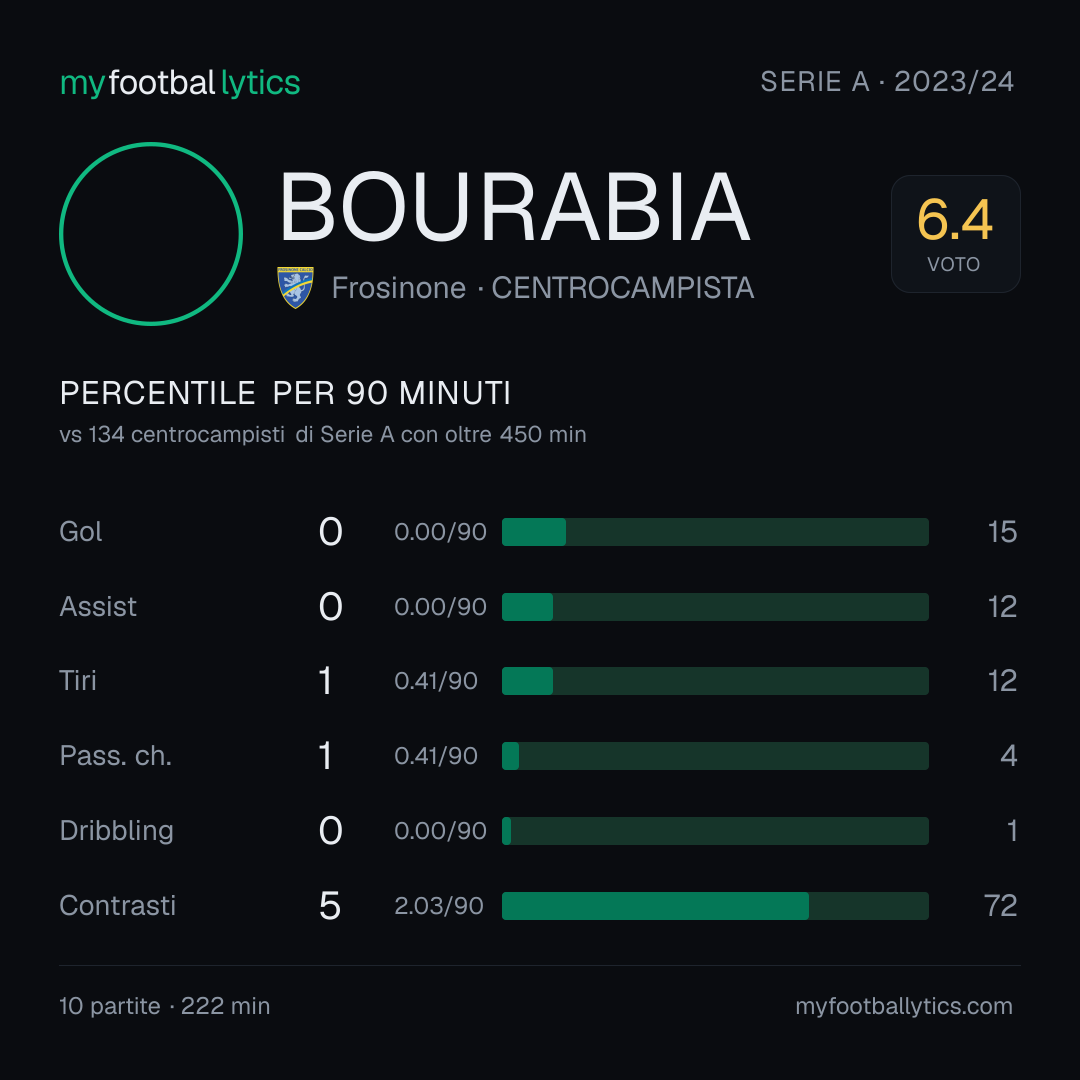Click the Pass. ch. percentile bar
This screenshot has width=1080, height=1080.
click(x=715, y=756)
